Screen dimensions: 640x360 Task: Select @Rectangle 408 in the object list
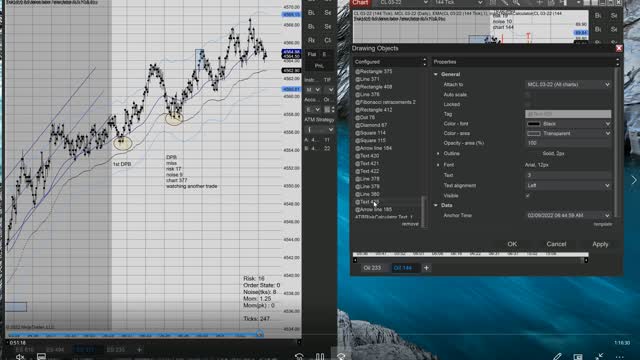pyautogui.click(x=373, y=87)
